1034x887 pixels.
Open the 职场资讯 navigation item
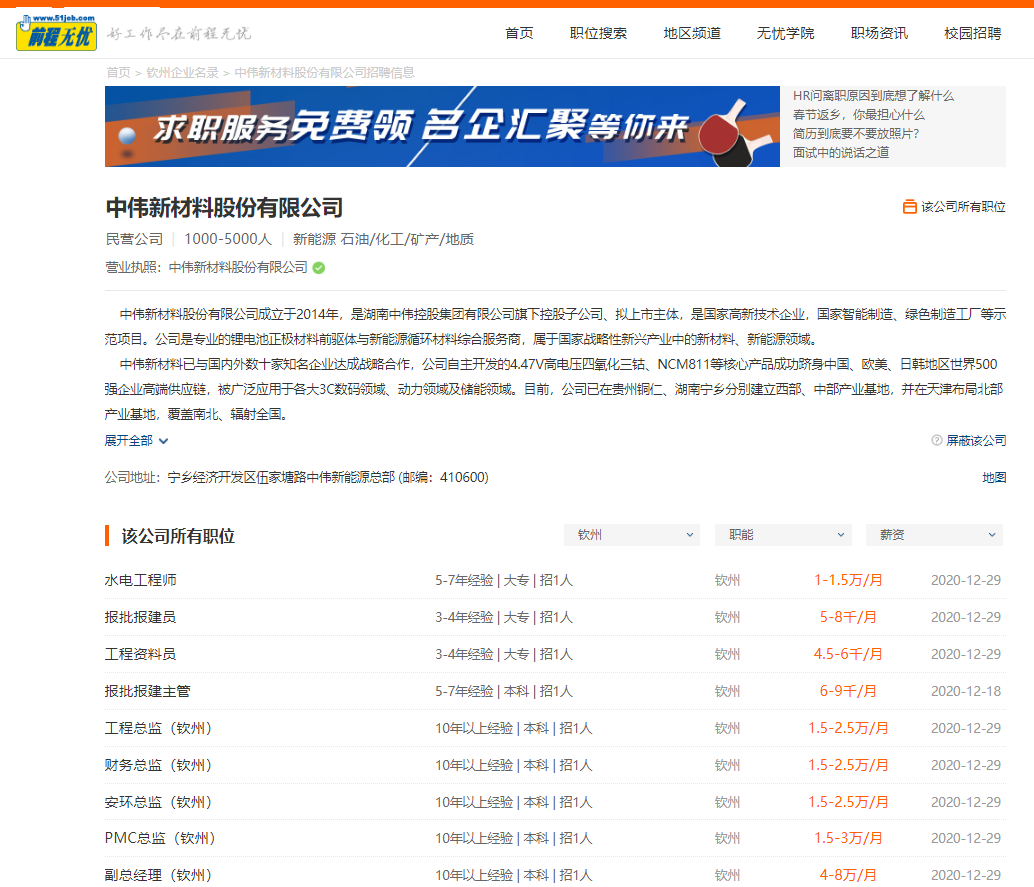(879, 33)
